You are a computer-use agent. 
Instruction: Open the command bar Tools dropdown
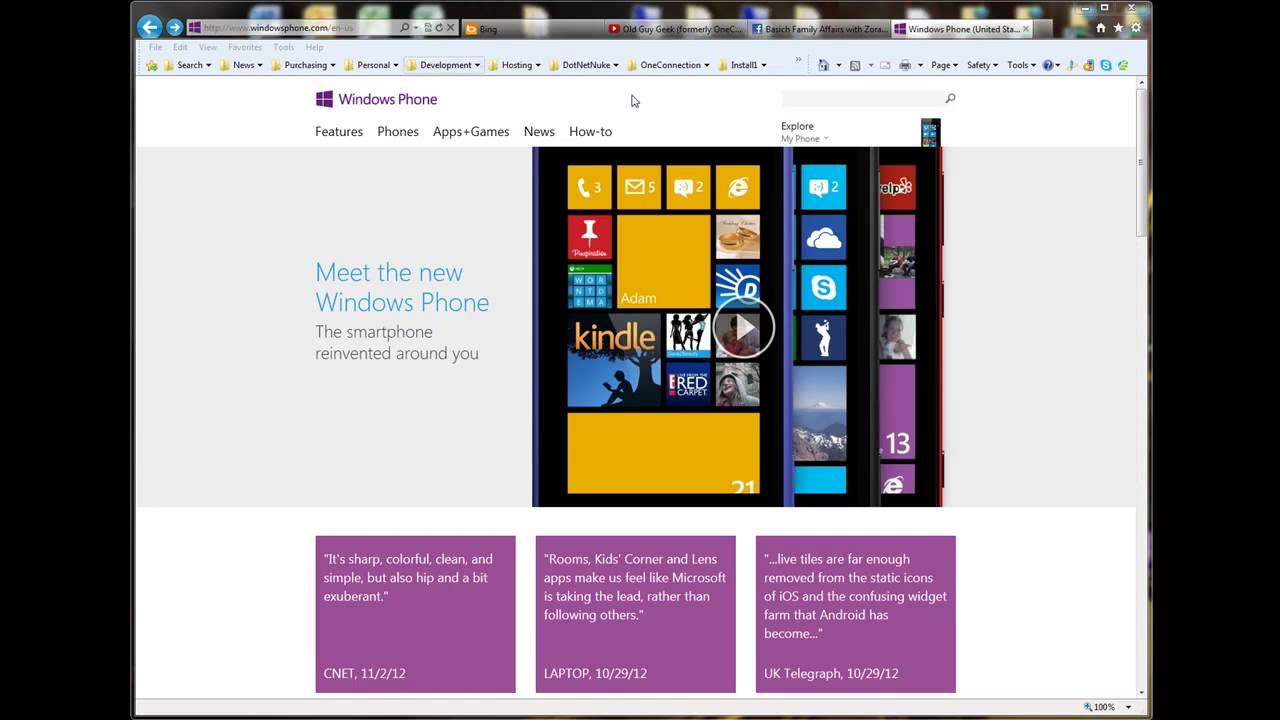point(1021,65)
